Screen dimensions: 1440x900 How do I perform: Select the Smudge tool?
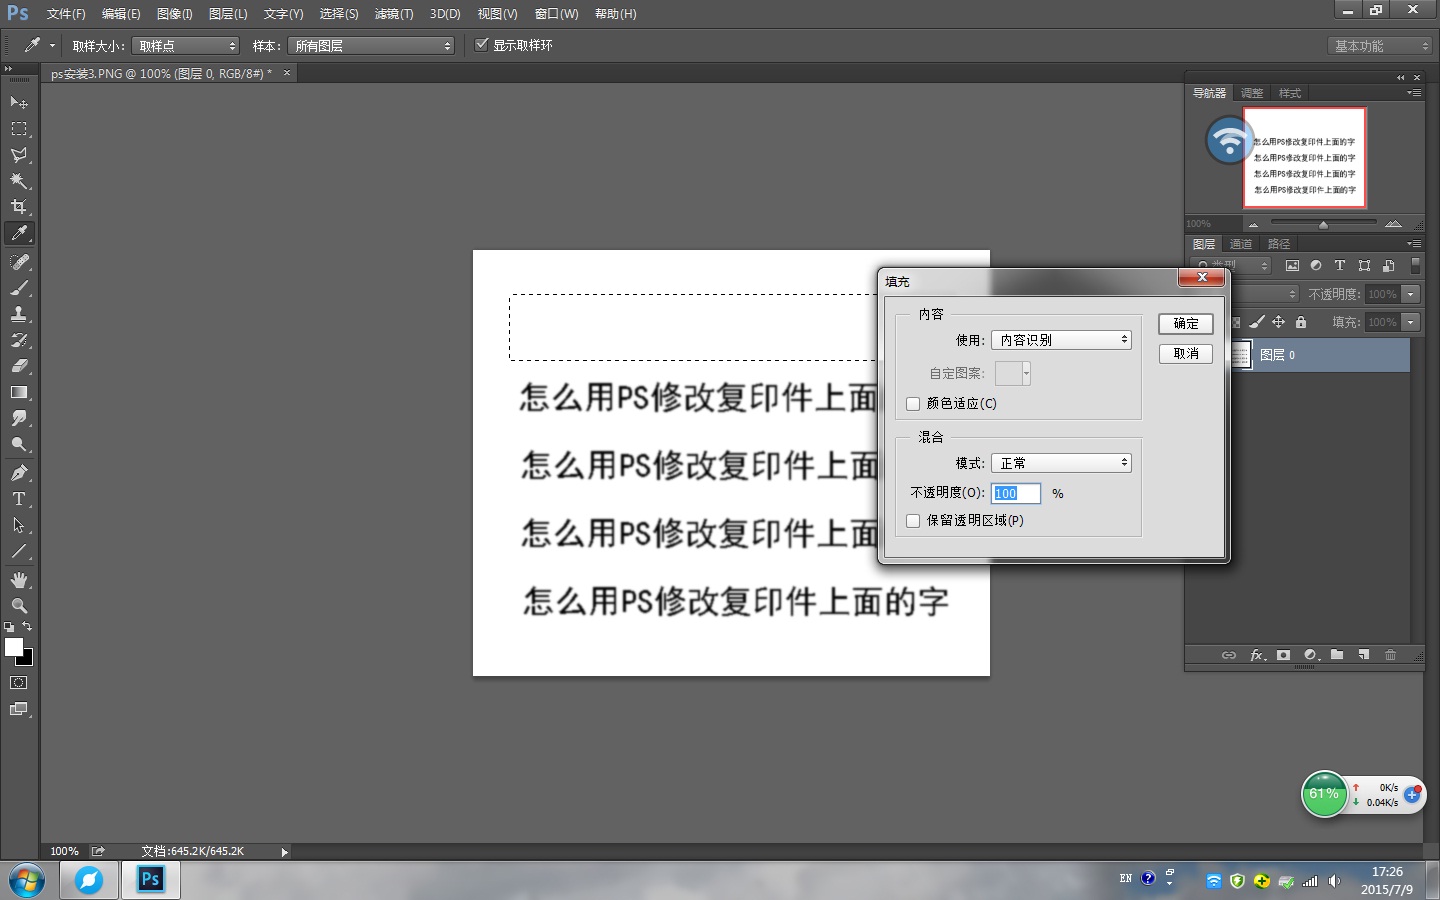19,418
